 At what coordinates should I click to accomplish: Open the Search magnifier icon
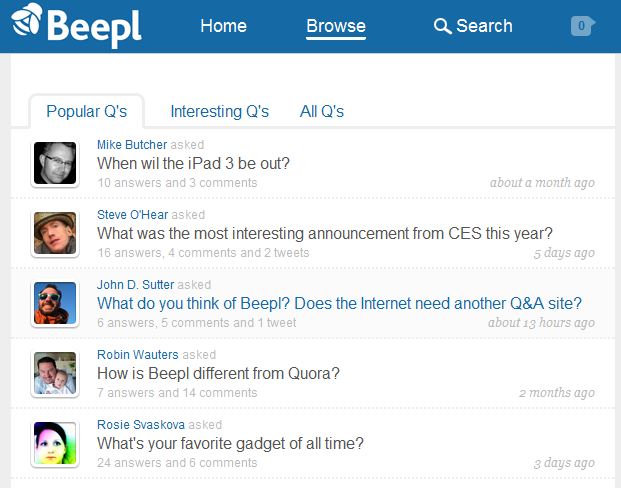(x=442, y=27)
